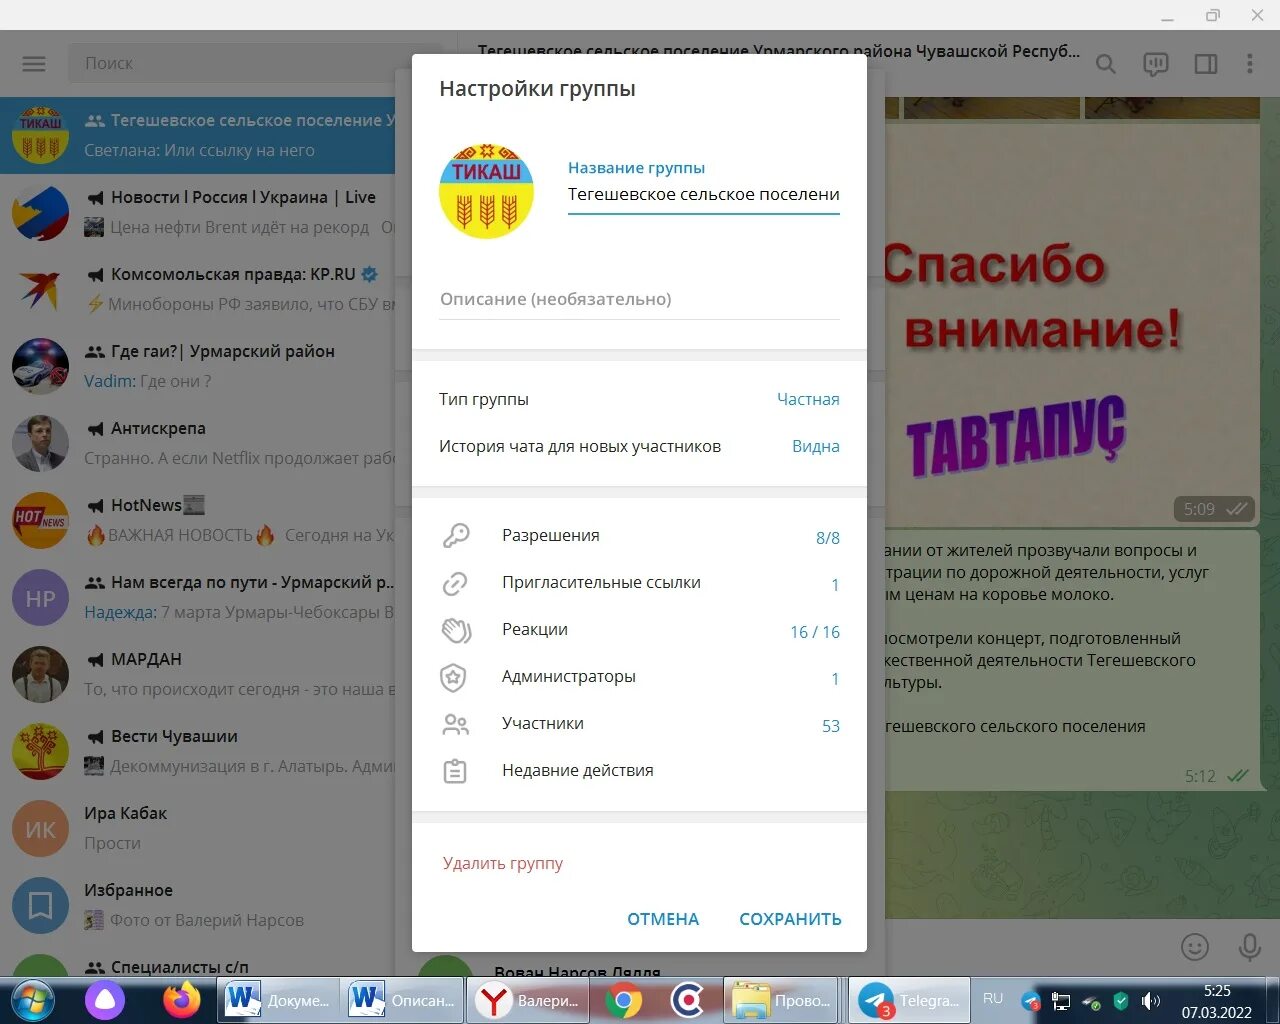The width and height of the screenshot is (1280, 1024).
Task: Click the people icon beside Участники
Action: pyautogui.click(x=455, y=724)
